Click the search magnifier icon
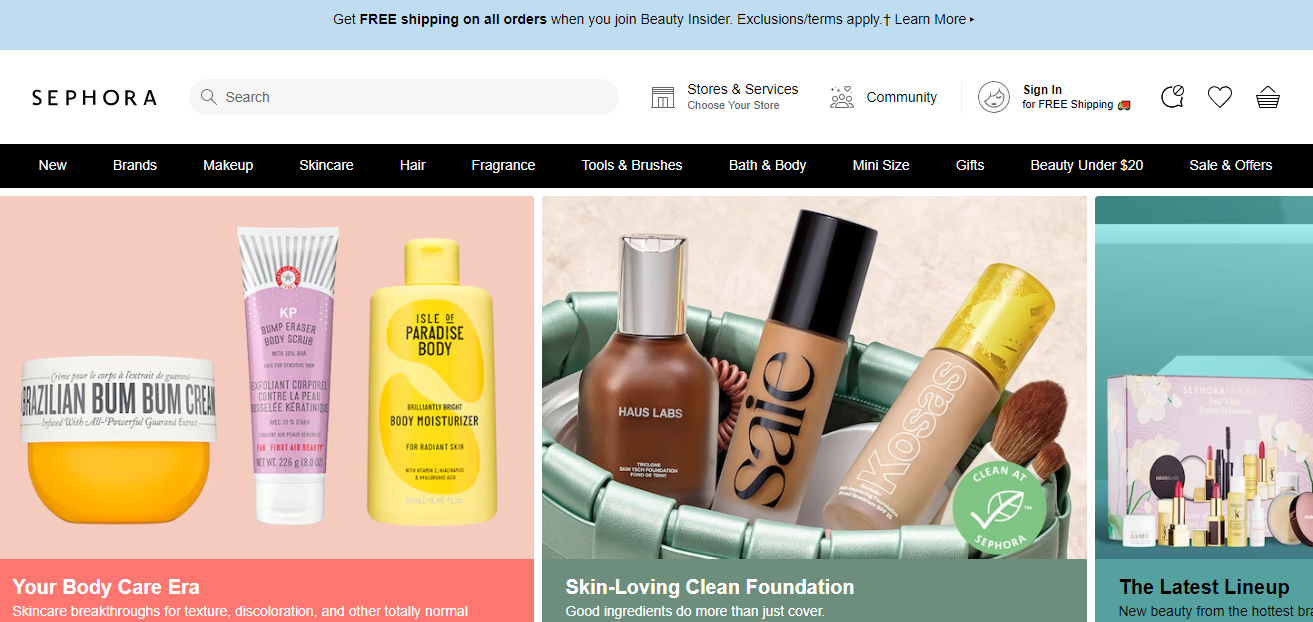This screenshot has height=622, width=1313. tap(208, 97)
